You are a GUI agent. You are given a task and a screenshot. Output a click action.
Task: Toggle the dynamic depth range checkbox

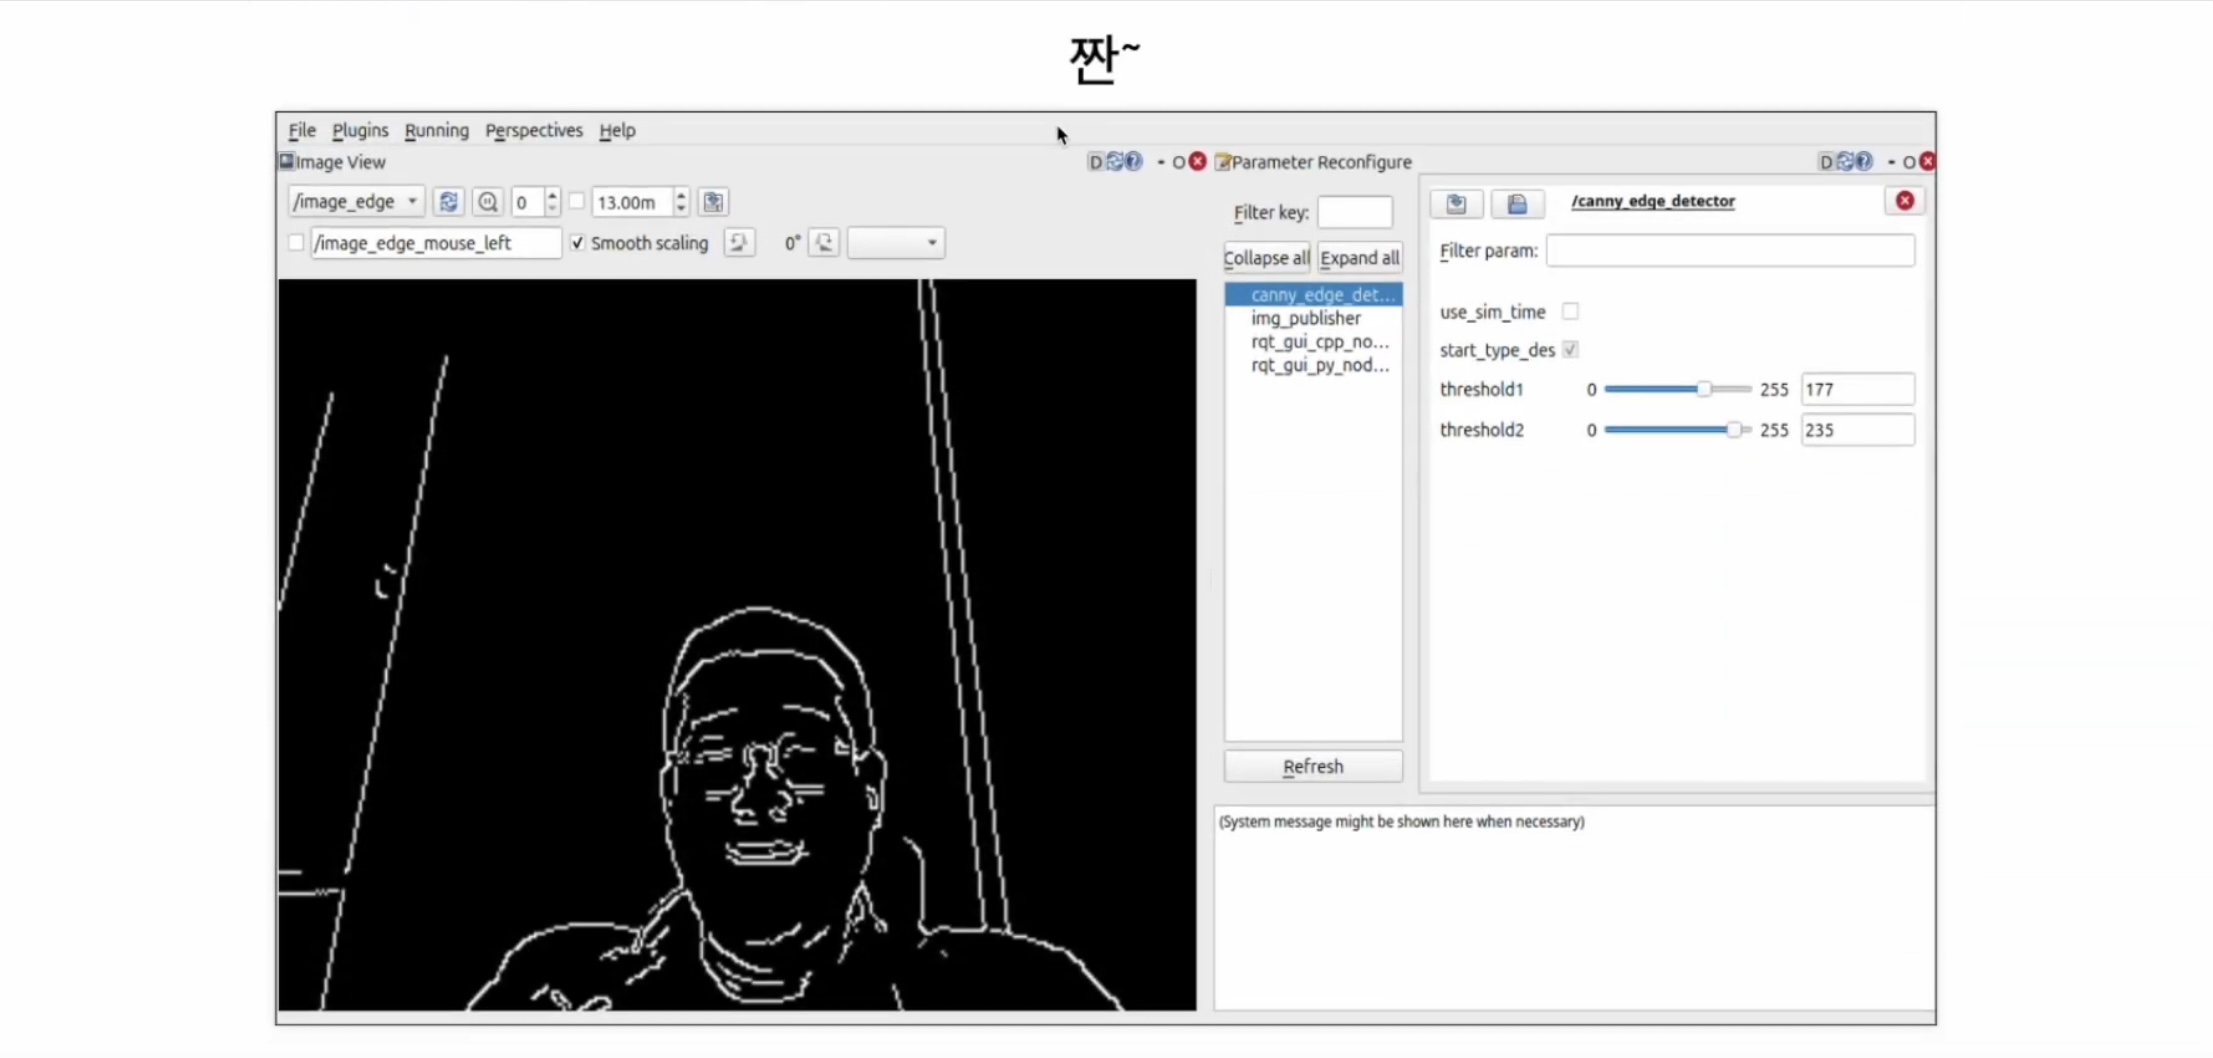(x=577, y=202)
